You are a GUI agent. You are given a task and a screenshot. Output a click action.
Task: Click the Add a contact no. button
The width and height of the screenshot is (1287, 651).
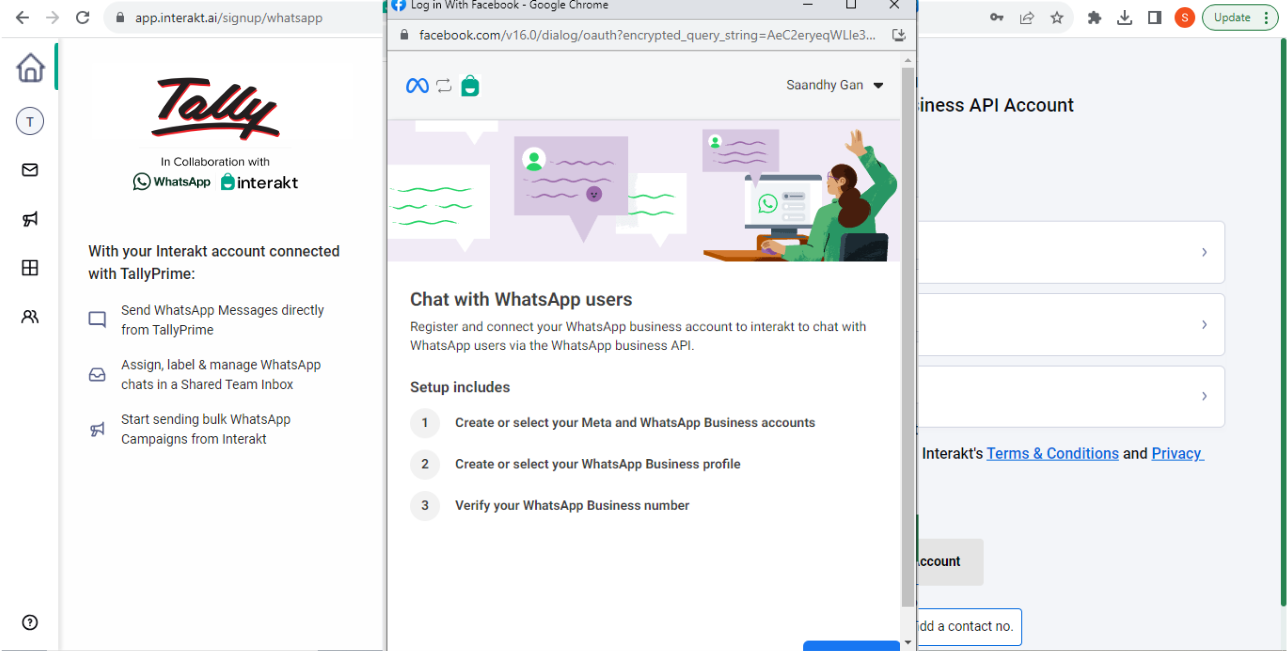click(x=968, y=627)
